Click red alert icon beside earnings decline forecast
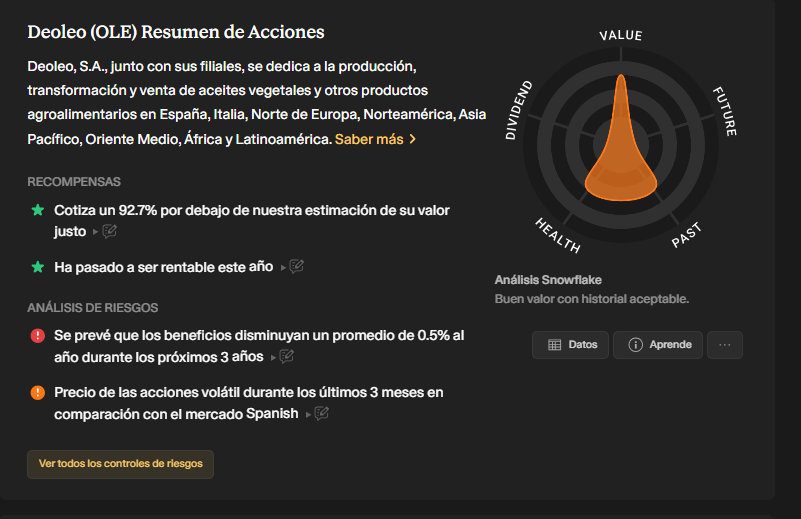The width and height of the screenshot is (801, 519). tap(38, 336)
